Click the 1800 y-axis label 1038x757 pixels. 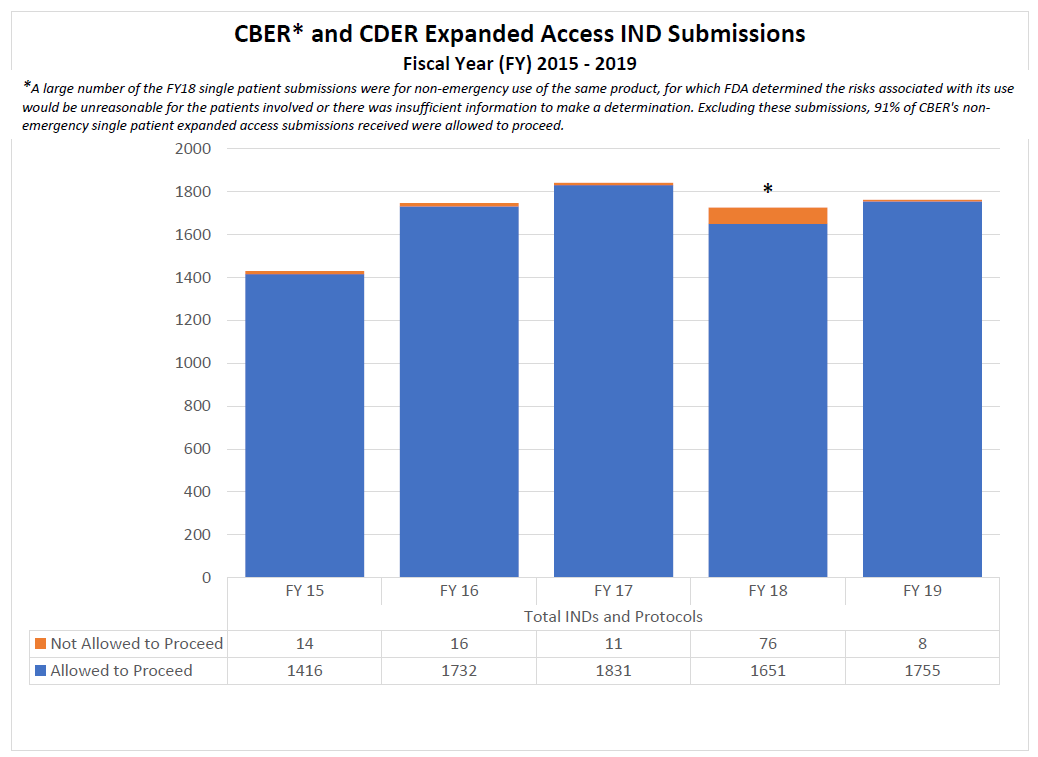[x=193, y=192]
